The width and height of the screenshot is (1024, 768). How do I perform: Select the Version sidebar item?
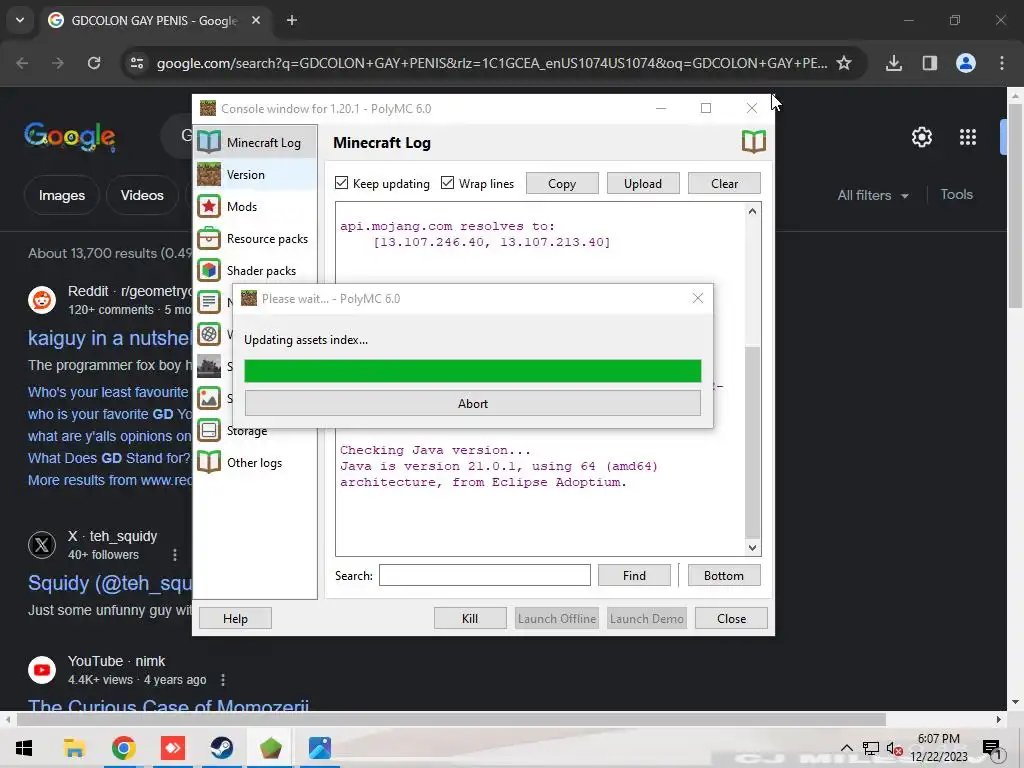255,174
